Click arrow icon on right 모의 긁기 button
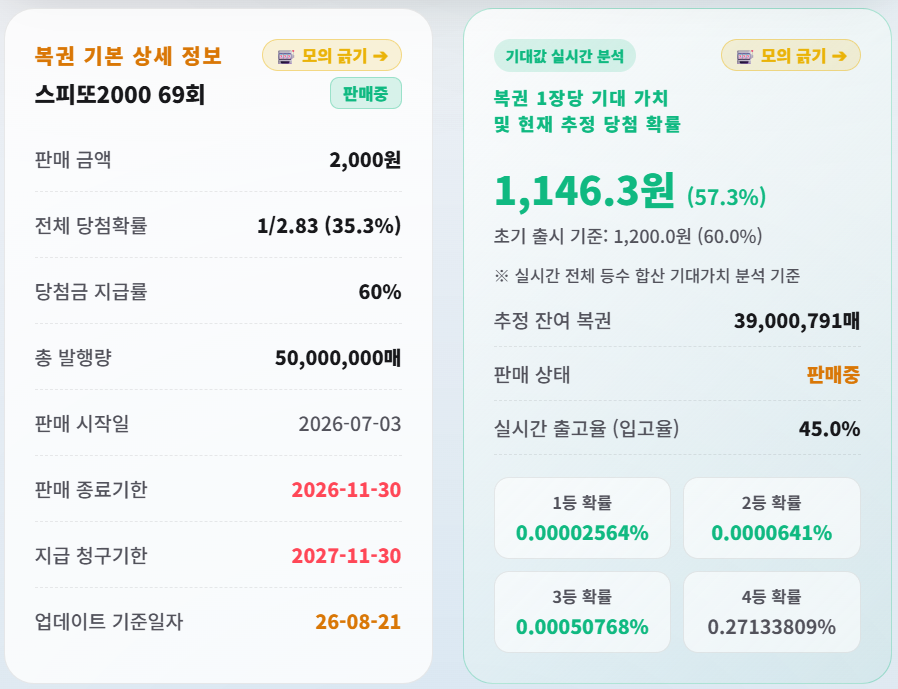Image resolution: width=898 pixels, height=689 pixels. click(x=839, y=56)
